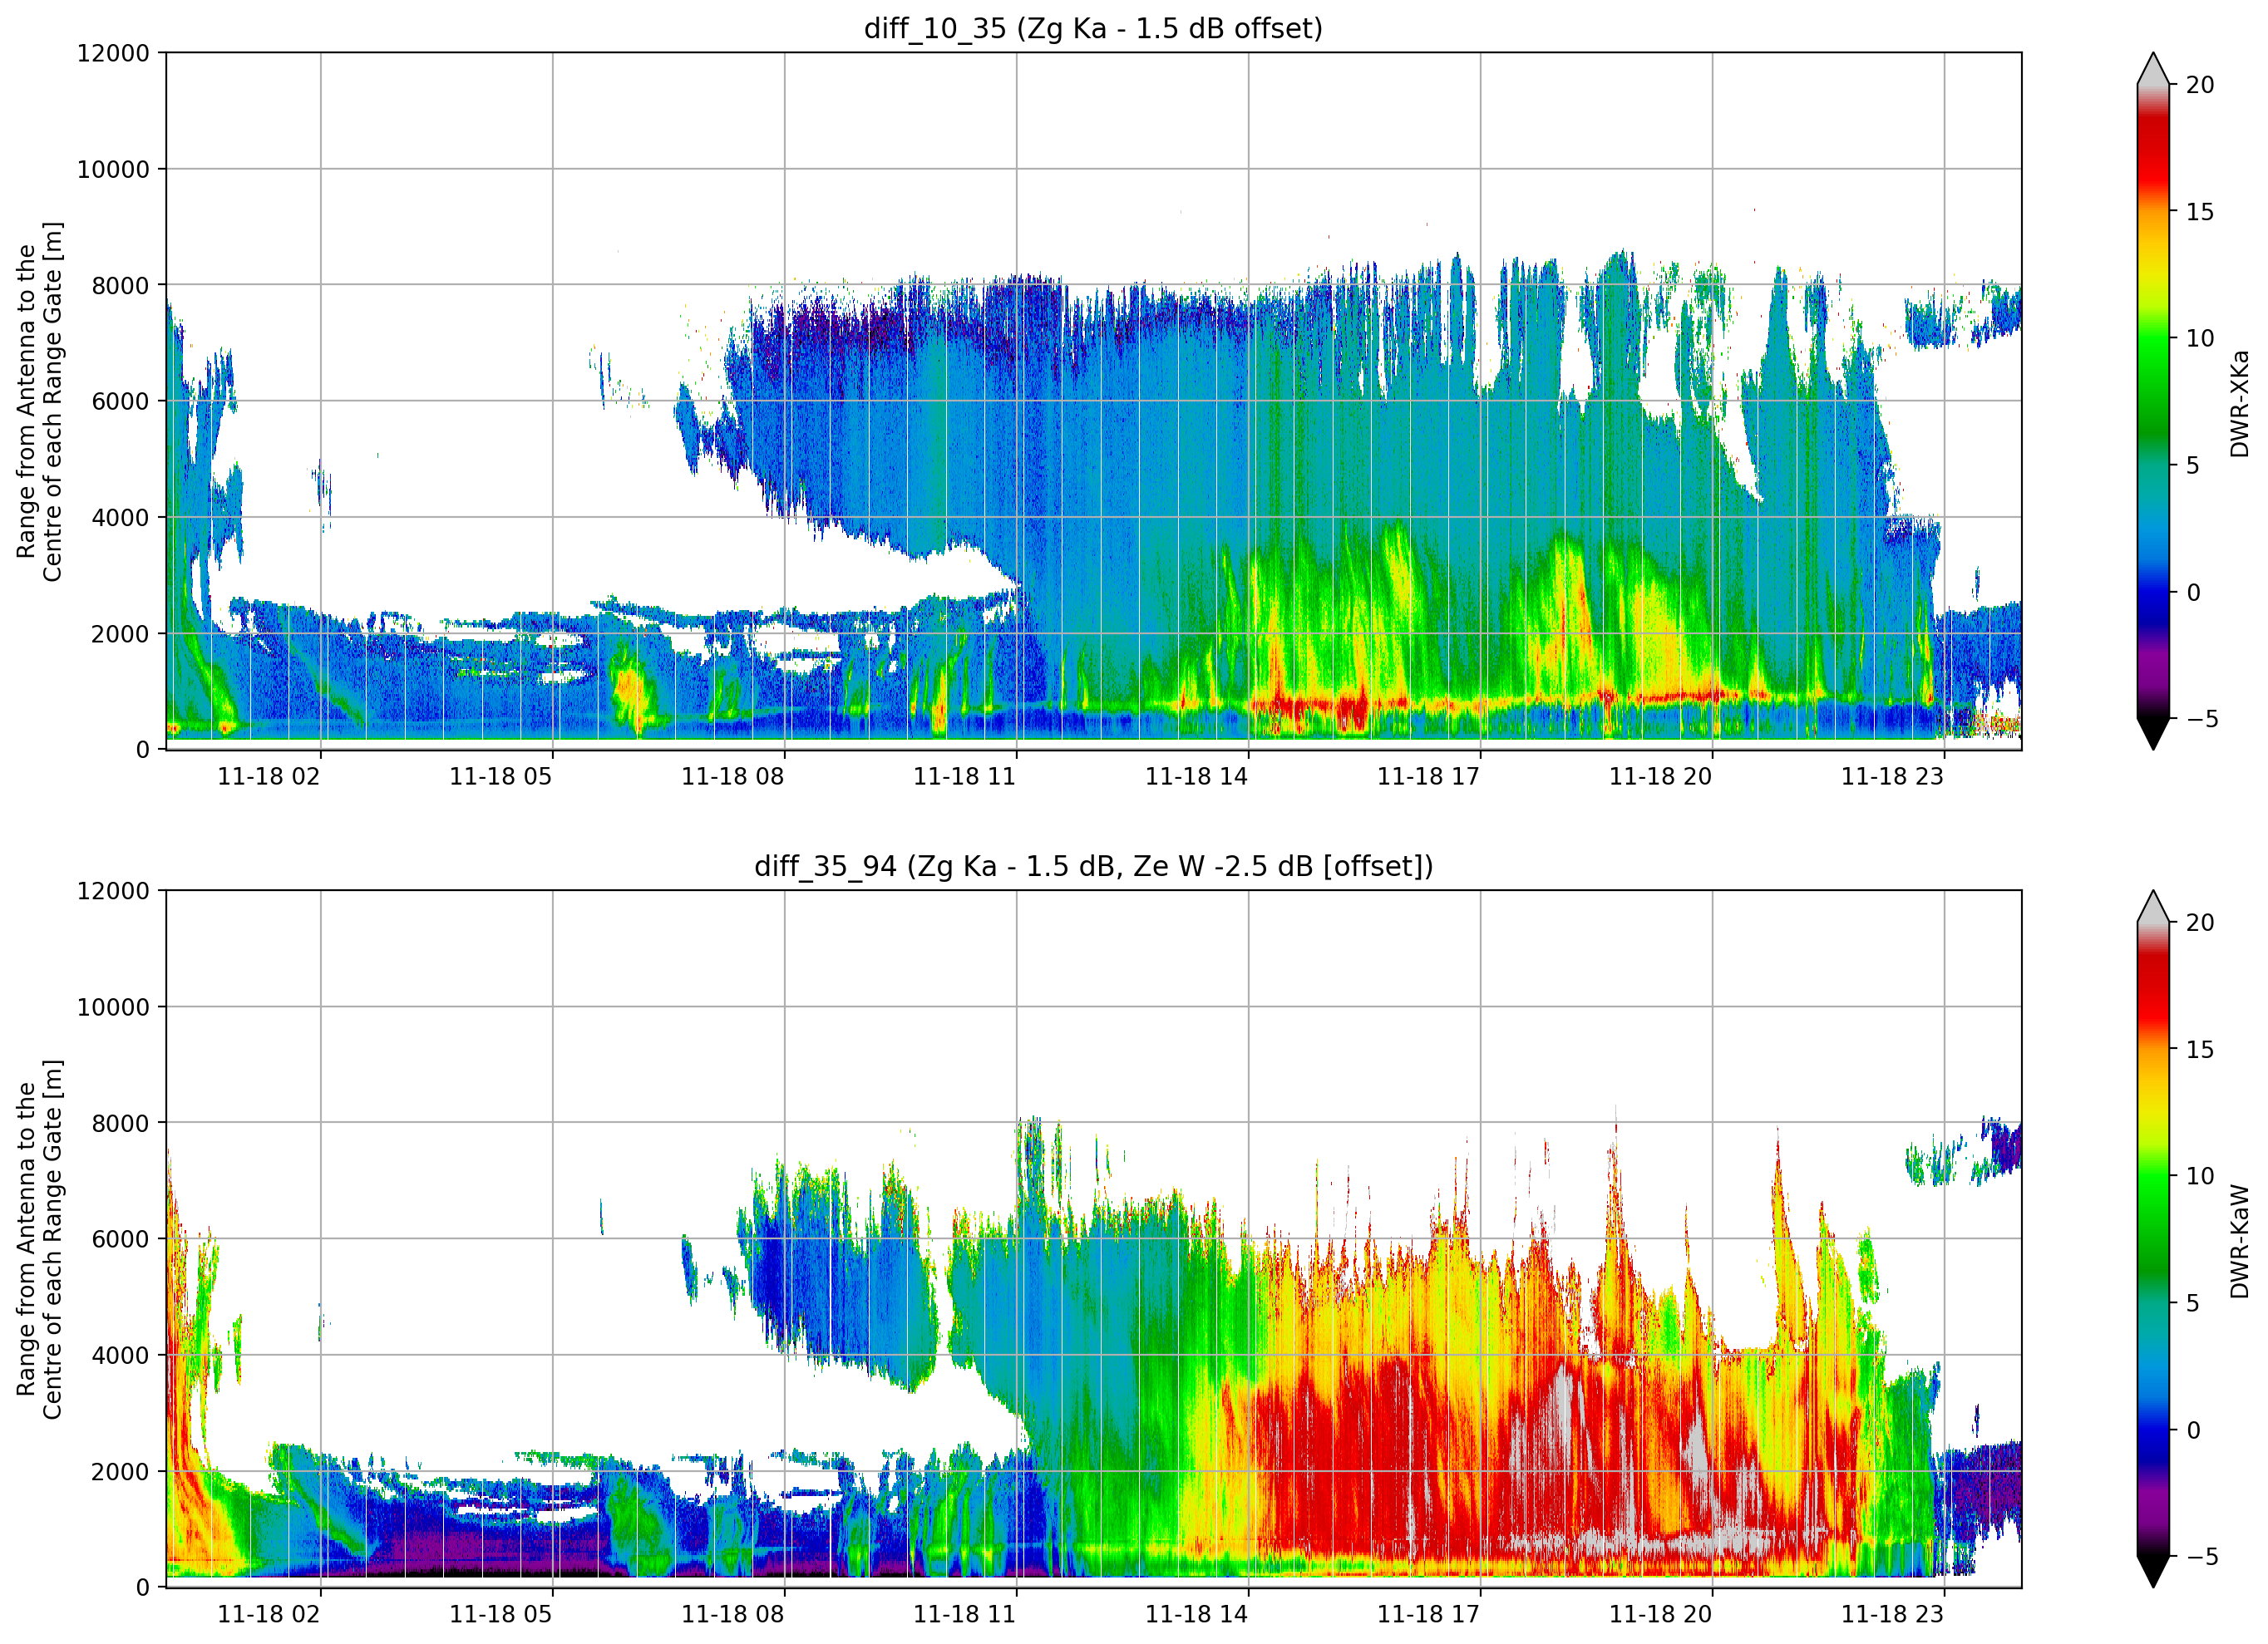Click the 5 tick on DWR-KaW colorbar
The image size is (2268, 1644).
(2193, 1303)
